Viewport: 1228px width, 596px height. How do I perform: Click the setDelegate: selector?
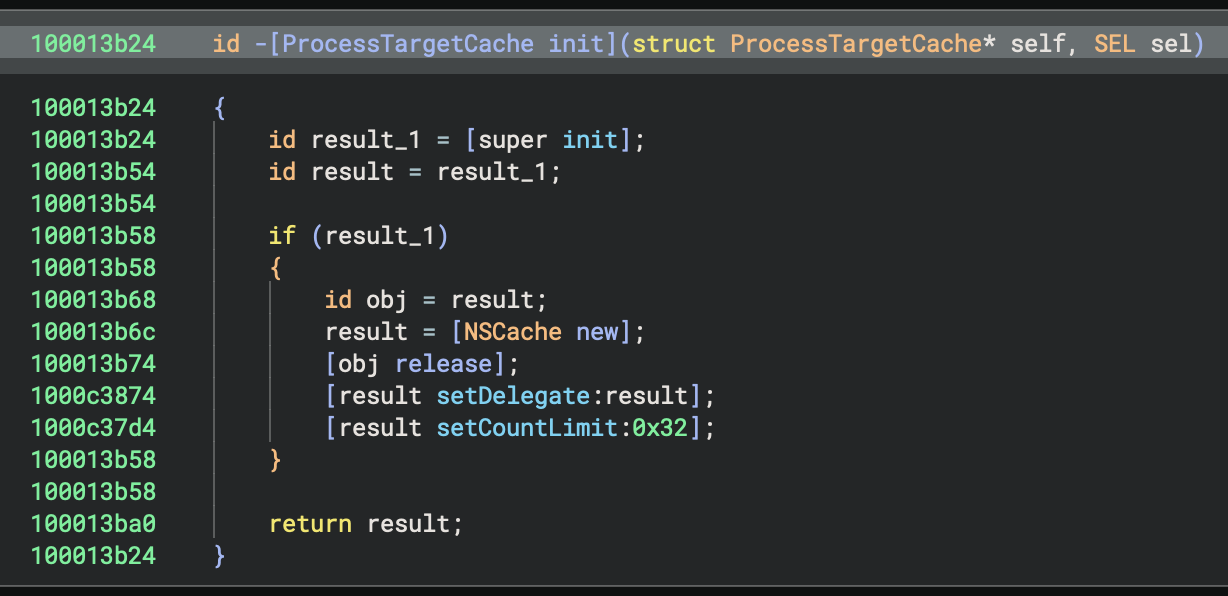tap(520, 396)
